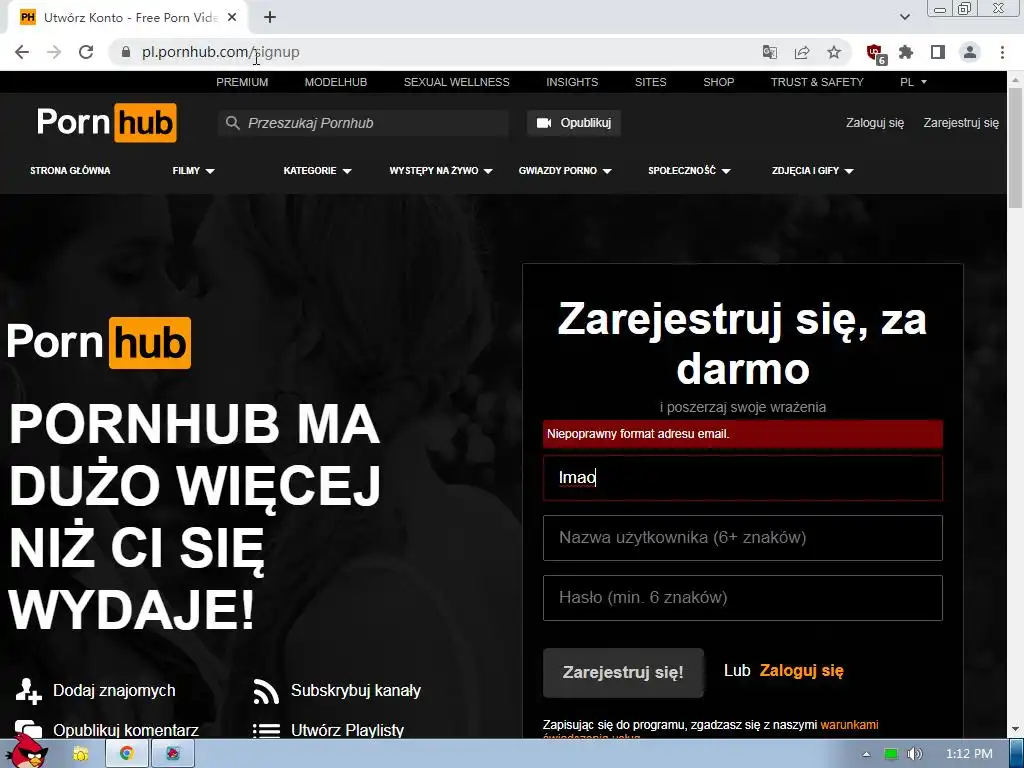This screenshot has height=768, width=1024.
Task: Click the email field containing lmao
Action: click(x=743, y=478)
